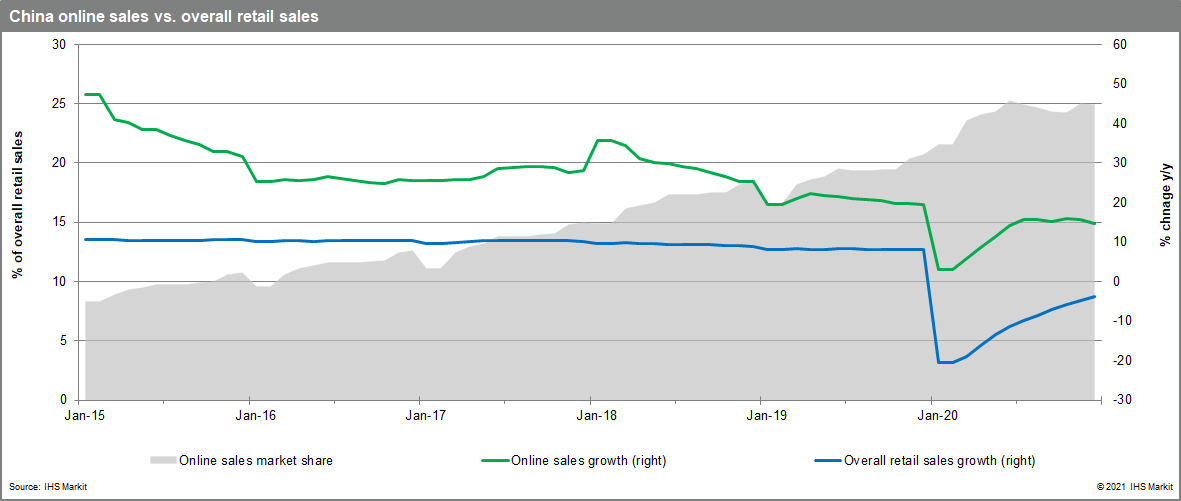Select the '% chnage y/y' right axis title
The height and width of the screenshot is (501, 1181).
pos(1165,221)
